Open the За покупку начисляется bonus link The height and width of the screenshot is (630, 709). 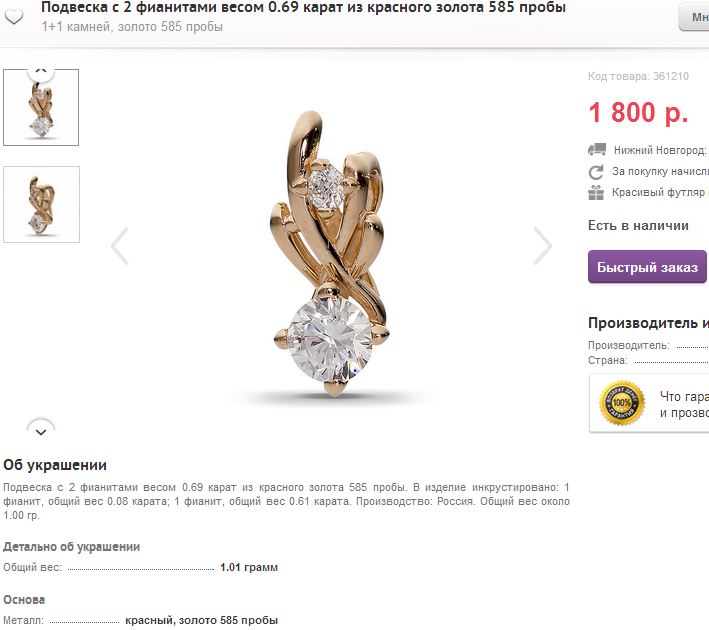click(660, 171)
